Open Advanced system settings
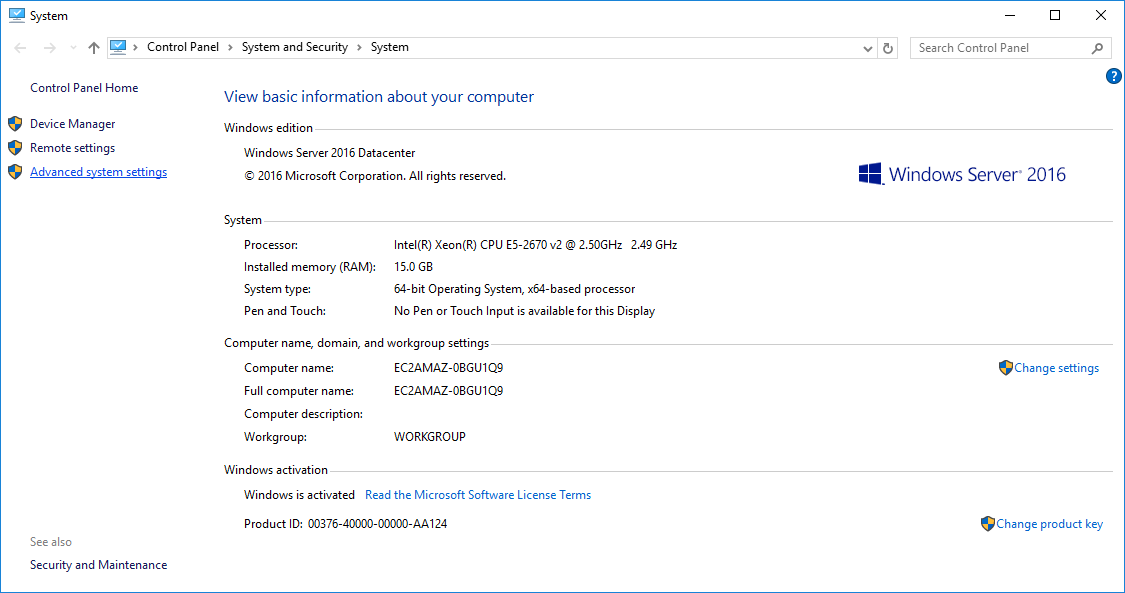Screen dimensions: 1125x593 pos(98,171)
